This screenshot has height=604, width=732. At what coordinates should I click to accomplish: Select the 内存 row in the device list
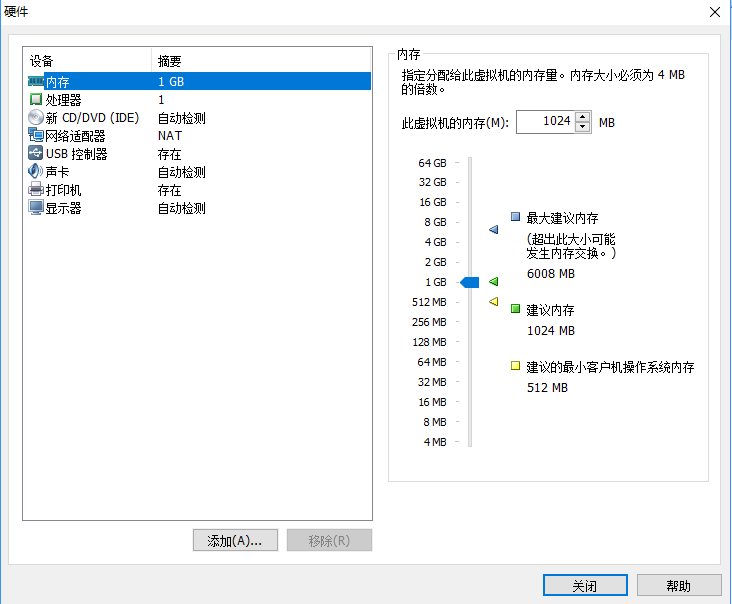coord(199,81)
